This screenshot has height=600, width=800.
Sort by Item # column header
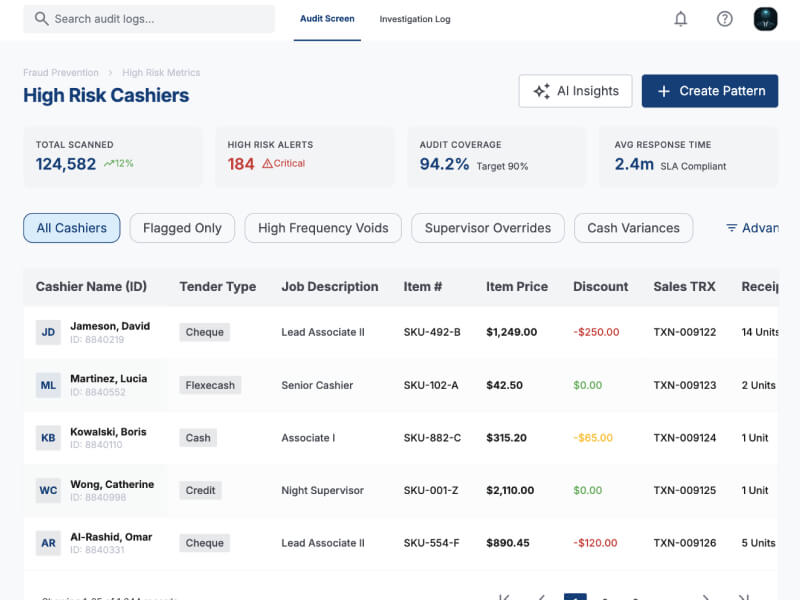[422, 287]
